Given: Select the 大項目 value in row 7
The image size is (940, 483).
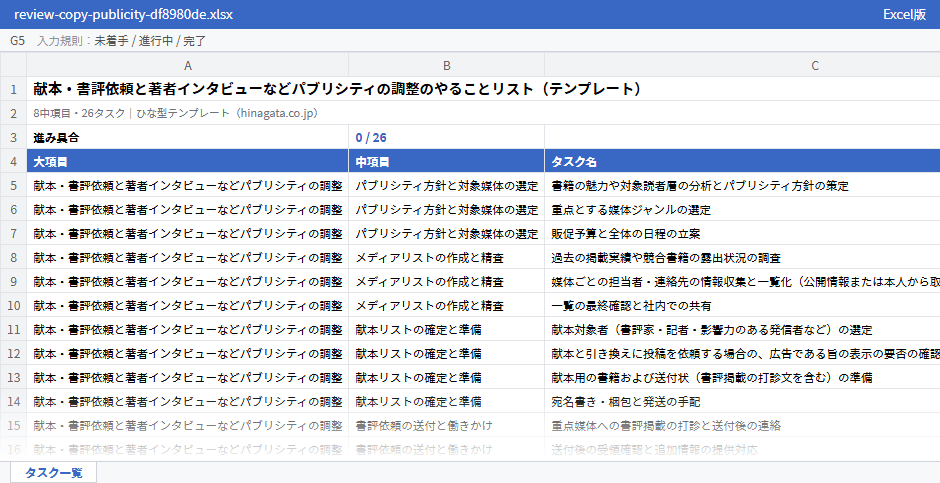Looking at the screenshot, I should click(x=188, y=233).
